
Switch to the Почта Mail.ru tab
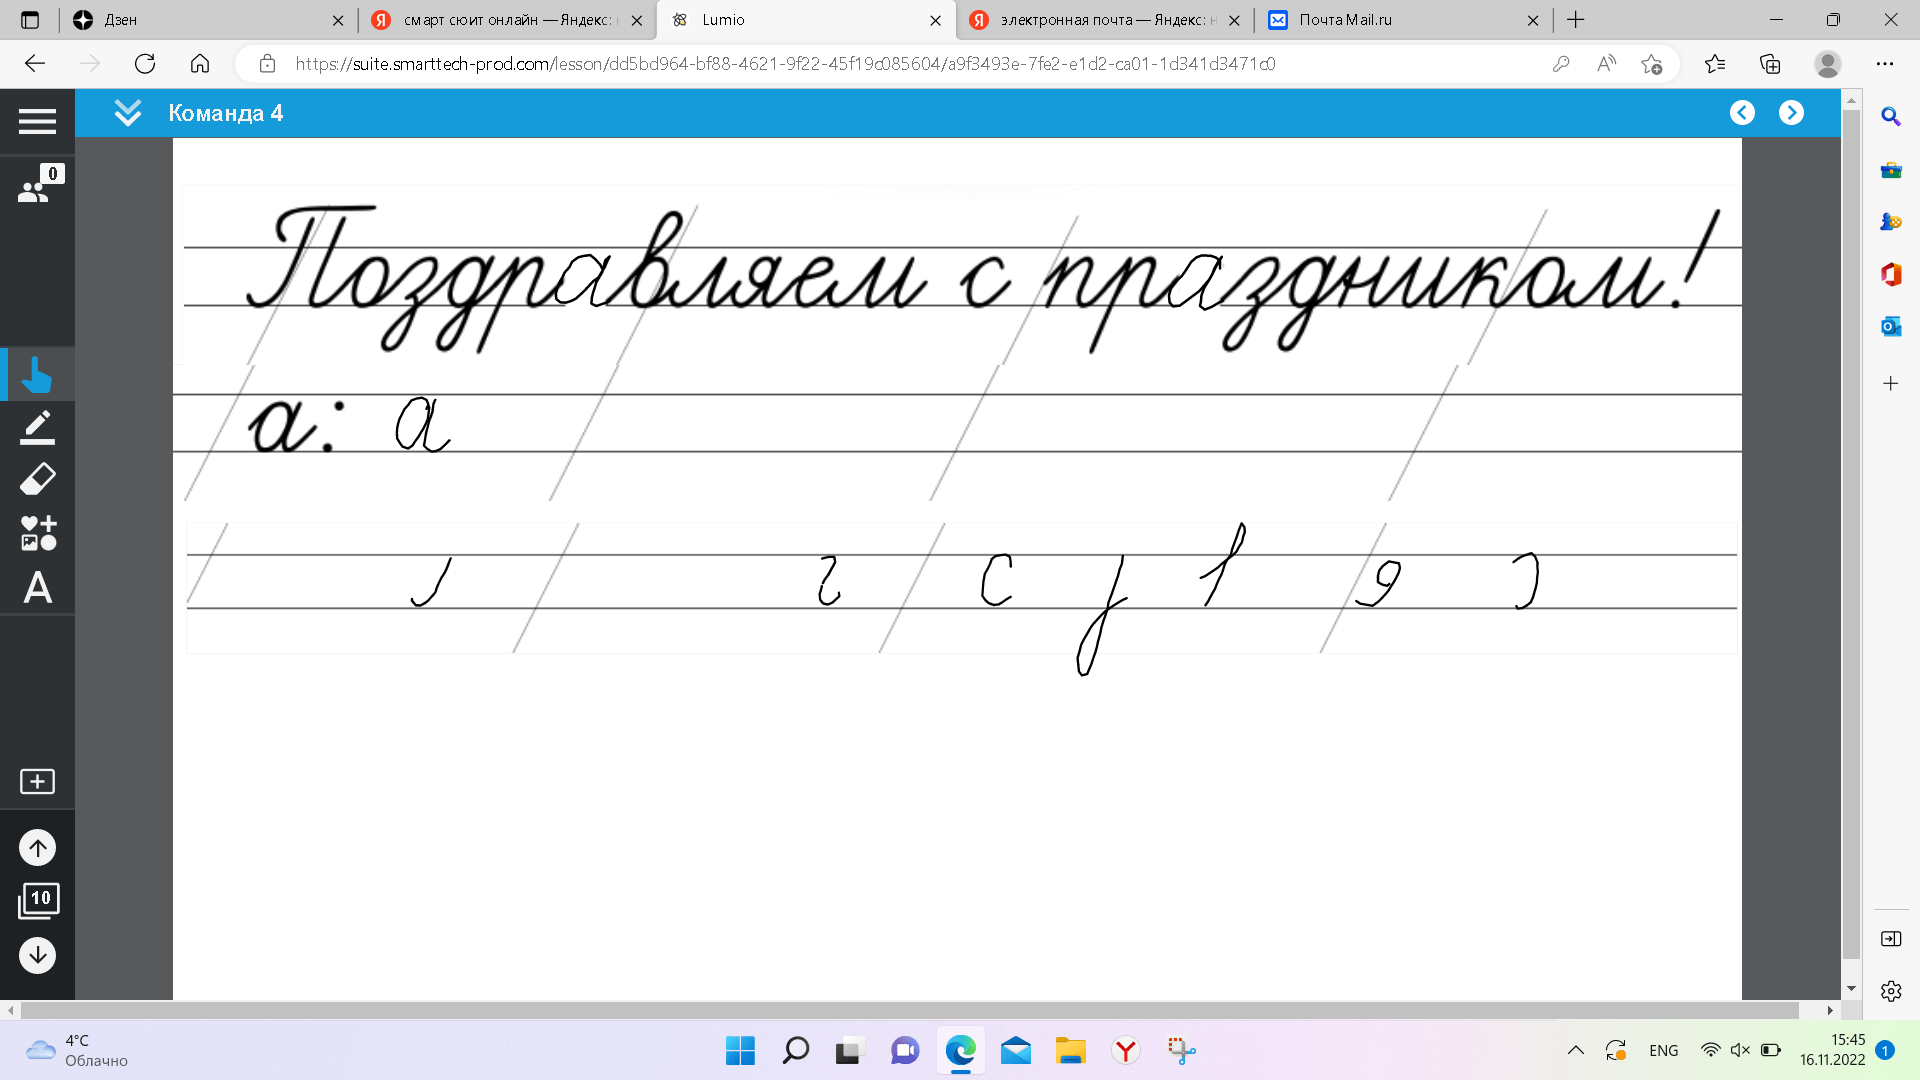(x=1404, y=20)
